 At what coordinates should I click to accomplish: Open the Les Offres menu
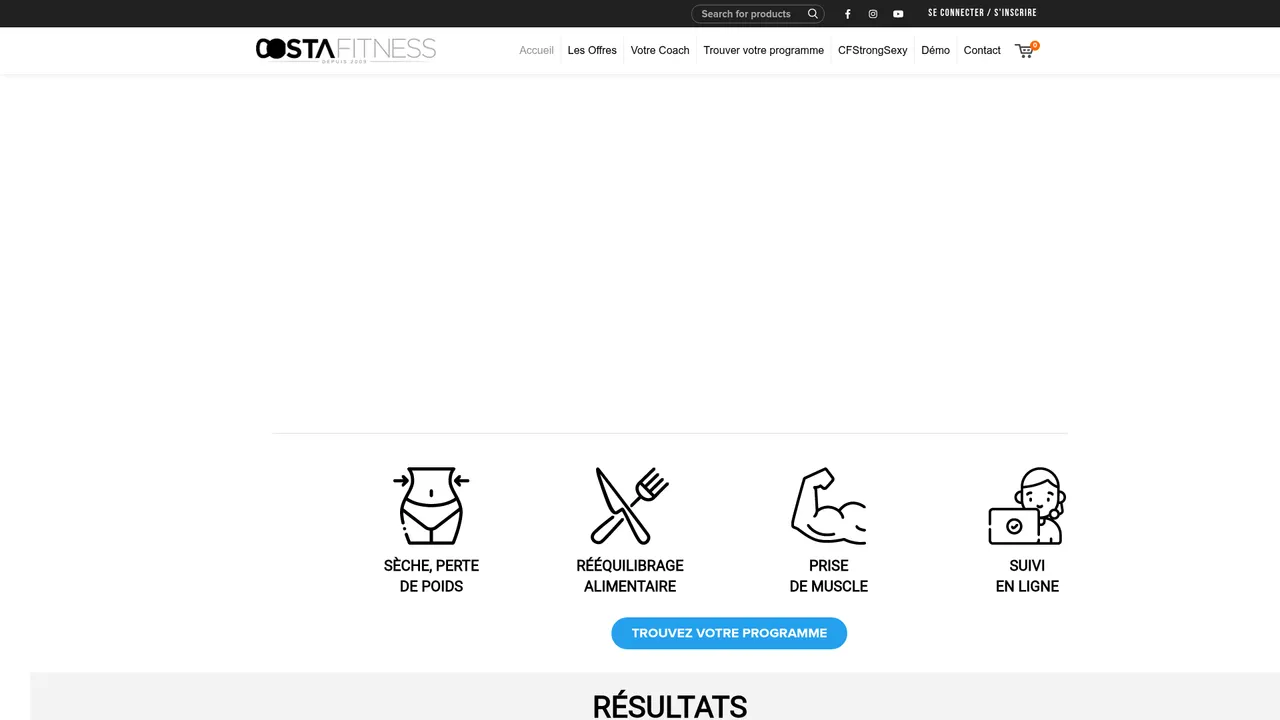[x=592, y=50]
